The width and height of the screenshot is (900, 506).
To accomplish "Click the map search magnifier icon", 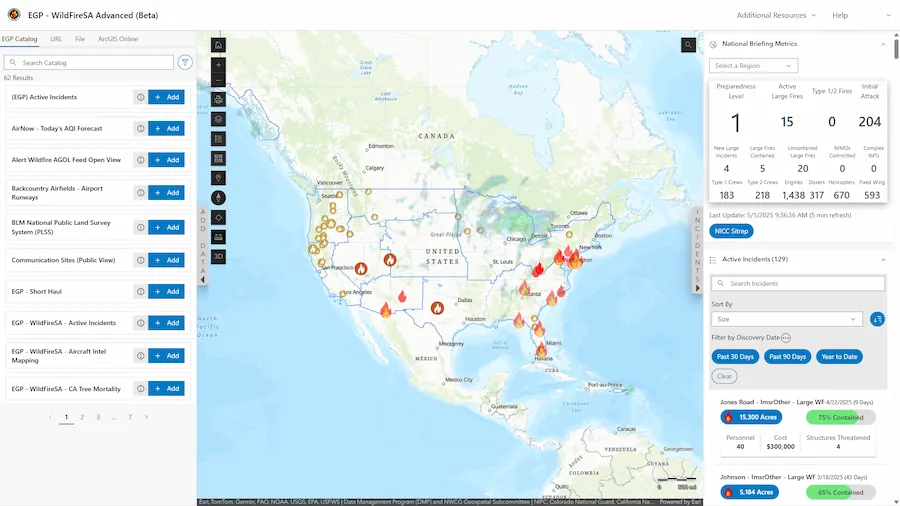I will click(x=689, y=45).
